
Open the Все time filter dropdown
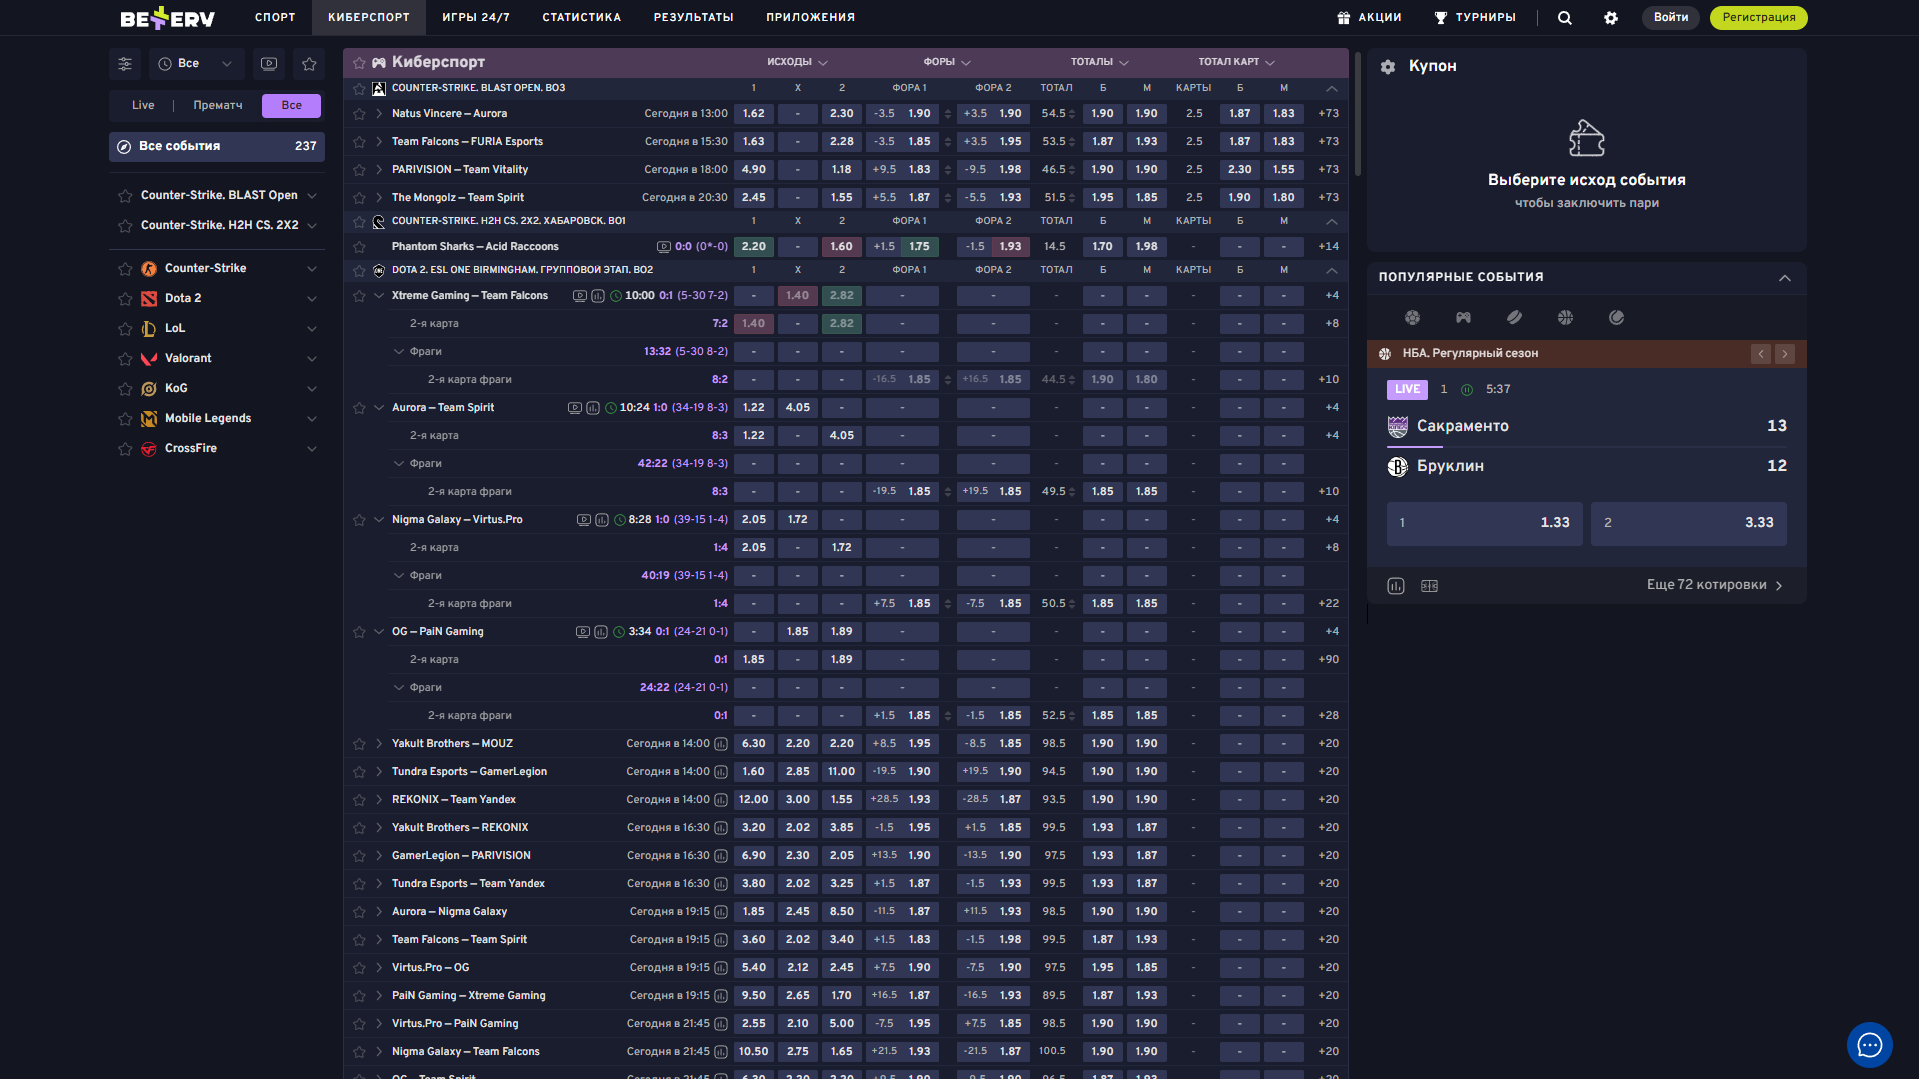(x=196, y=64)
